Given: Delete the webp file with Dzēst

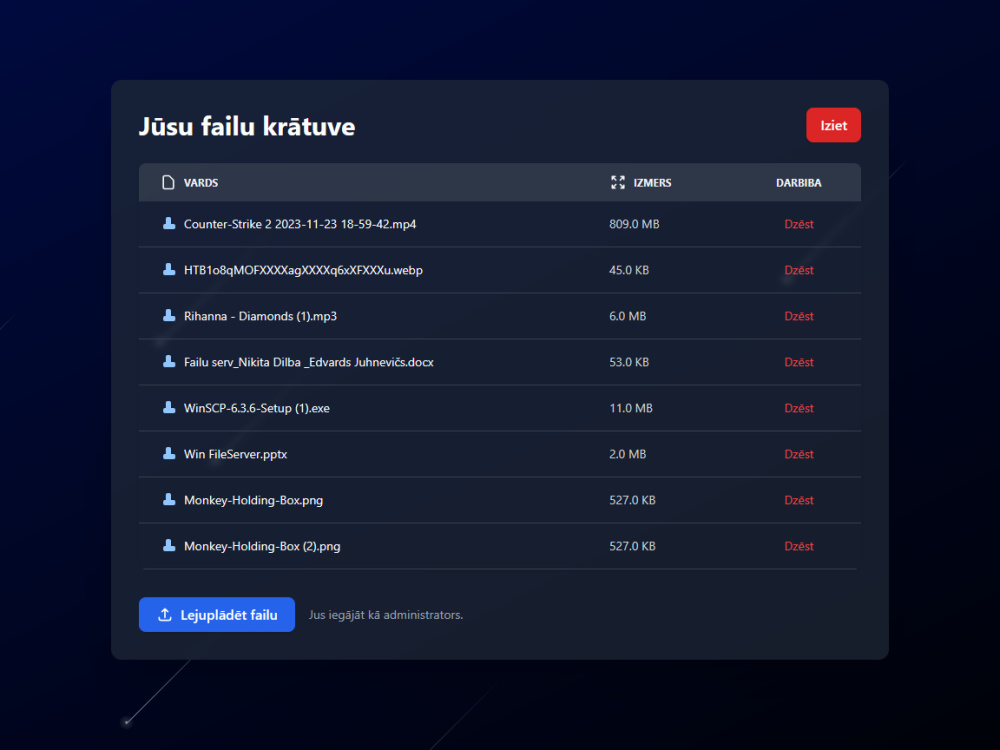Looking at the screenshot, I should [798, 270].
